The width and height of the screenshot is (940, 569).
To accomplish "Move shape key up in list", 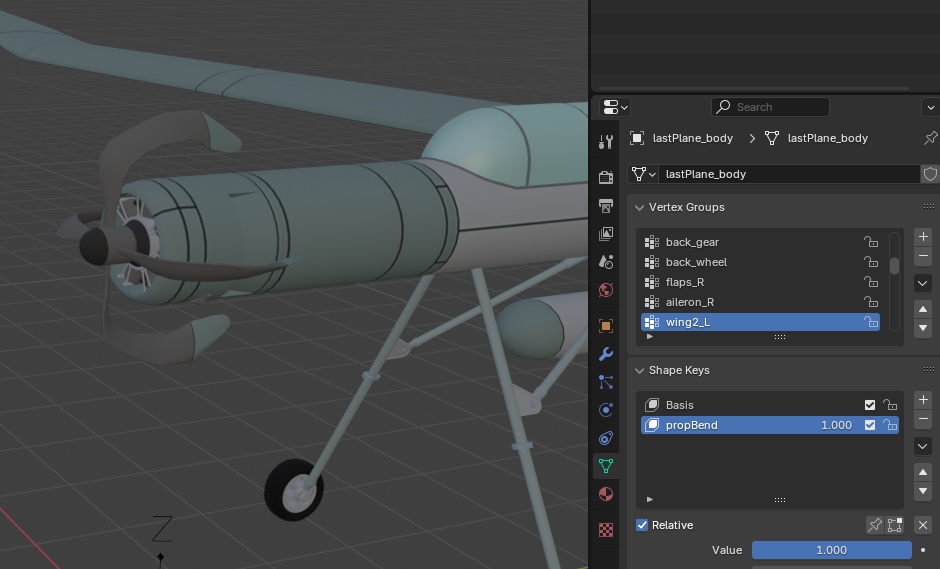I will coord(923,472).
